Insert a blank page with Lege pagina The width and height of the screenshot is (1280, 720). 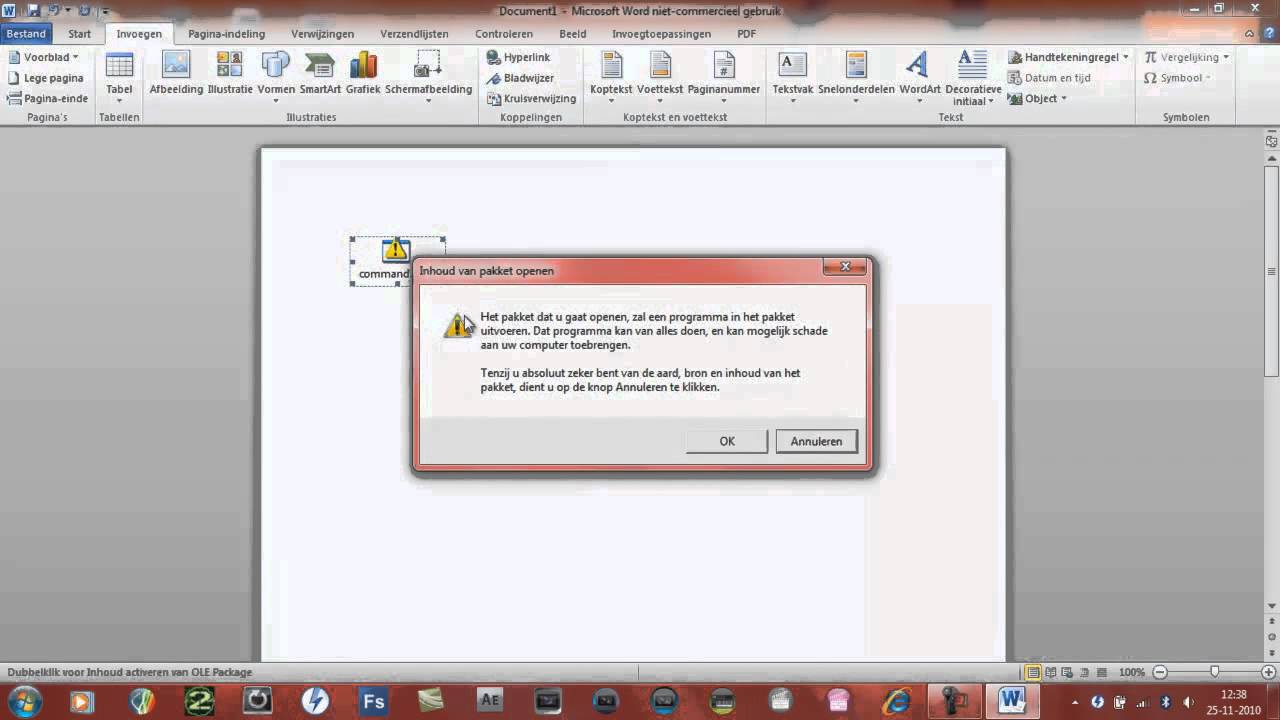pos(46,78)
